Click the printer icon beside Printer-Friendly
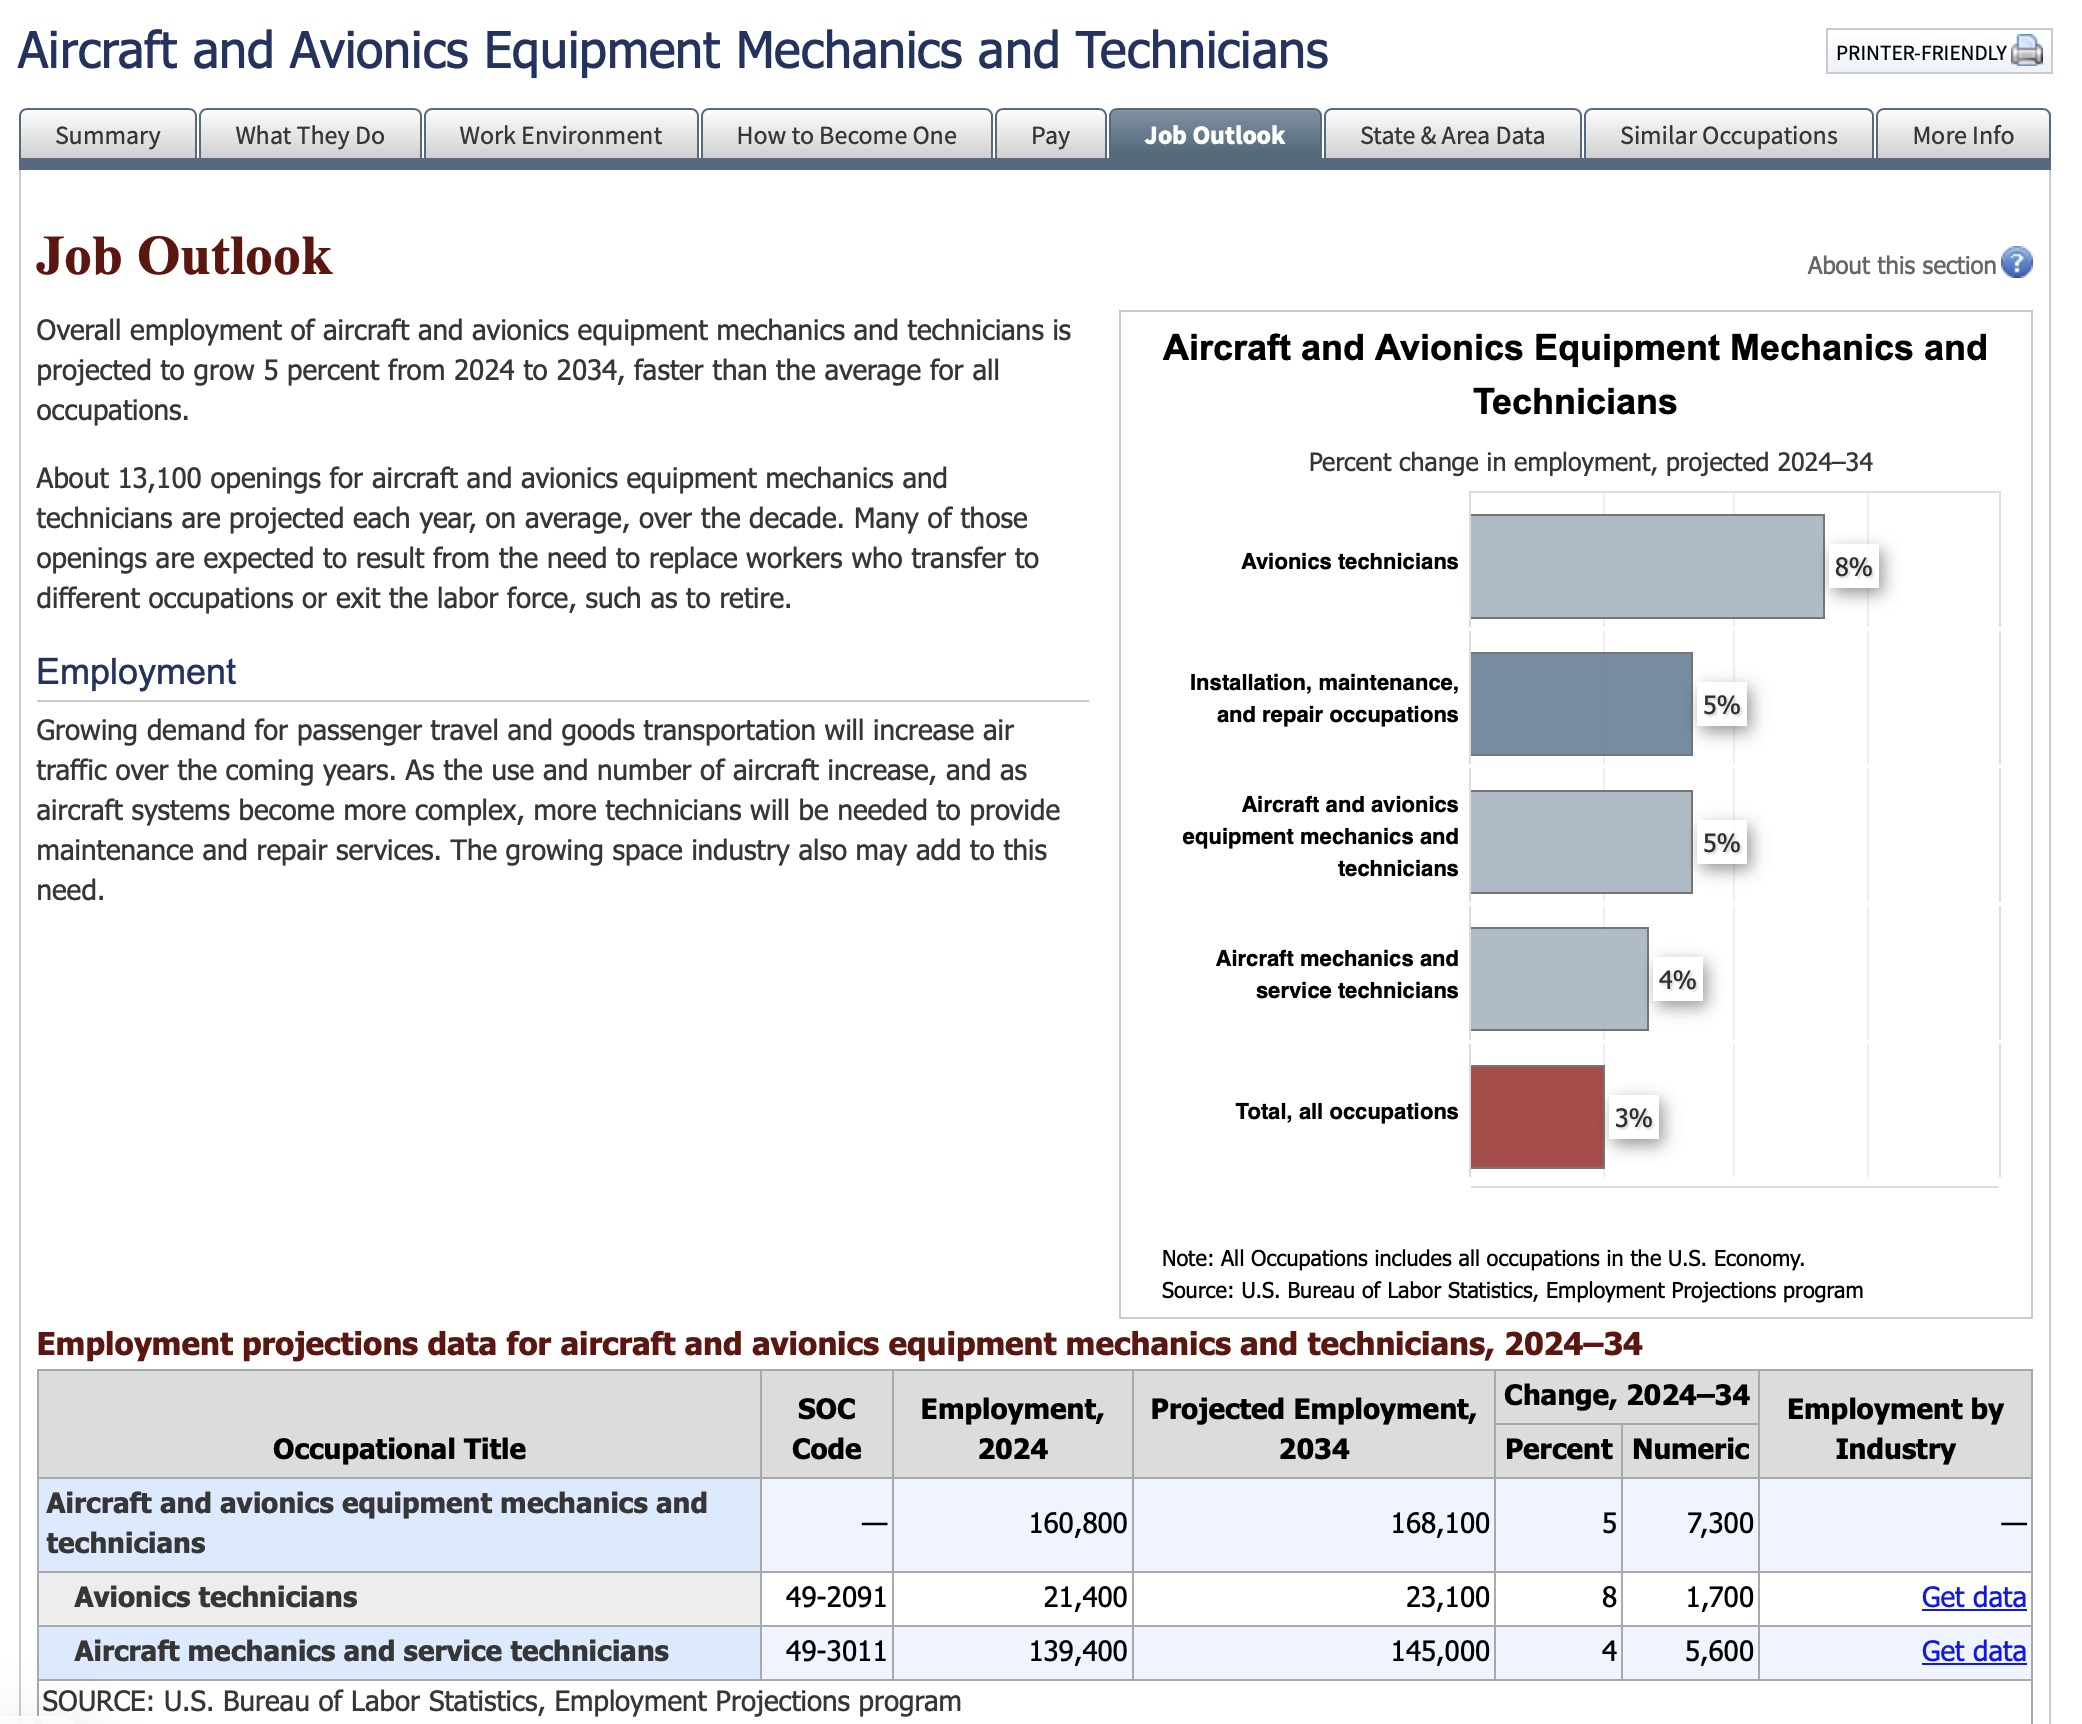The image size is (2082, 1724). tap(2027, 51)
